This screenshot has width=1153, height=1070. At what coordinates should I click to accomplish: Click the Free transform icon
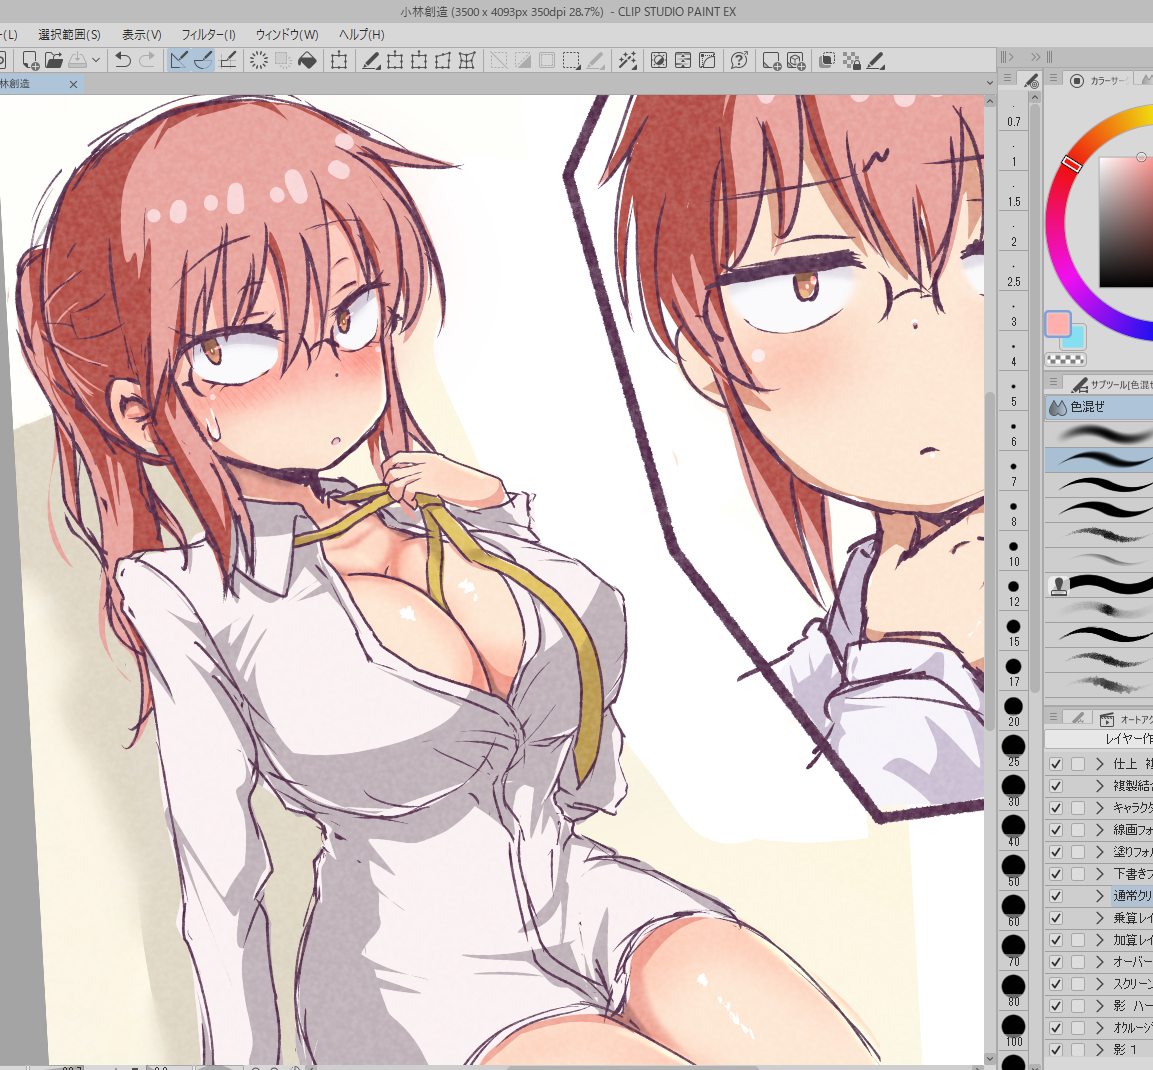pos(443,60)
